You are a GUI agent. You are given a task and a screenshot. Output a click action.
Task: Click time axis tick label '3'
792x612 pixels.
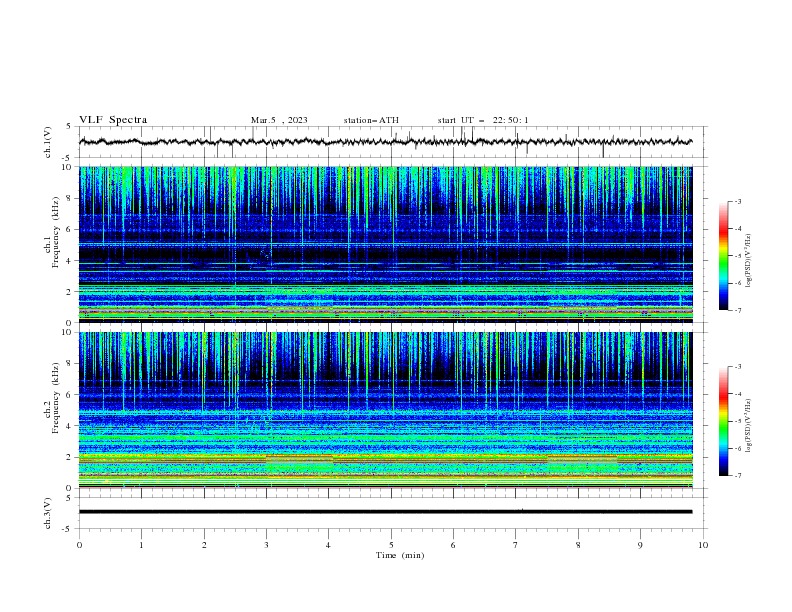266,545
